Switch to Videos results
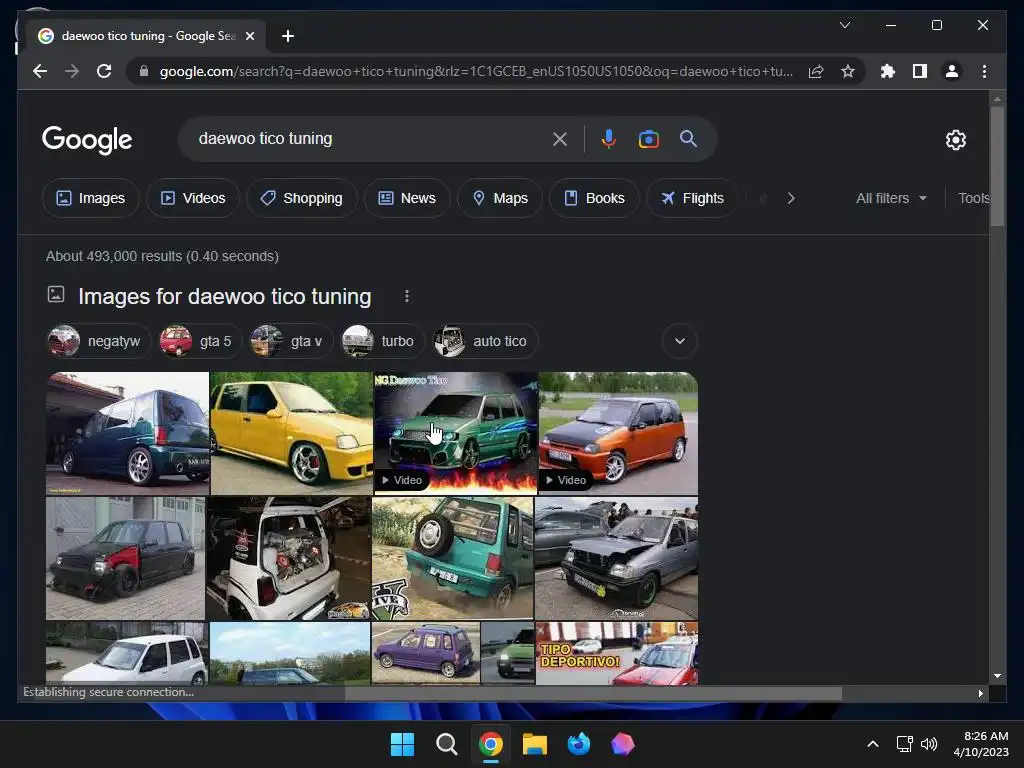 pyautogui.click(x=193, y=198)
